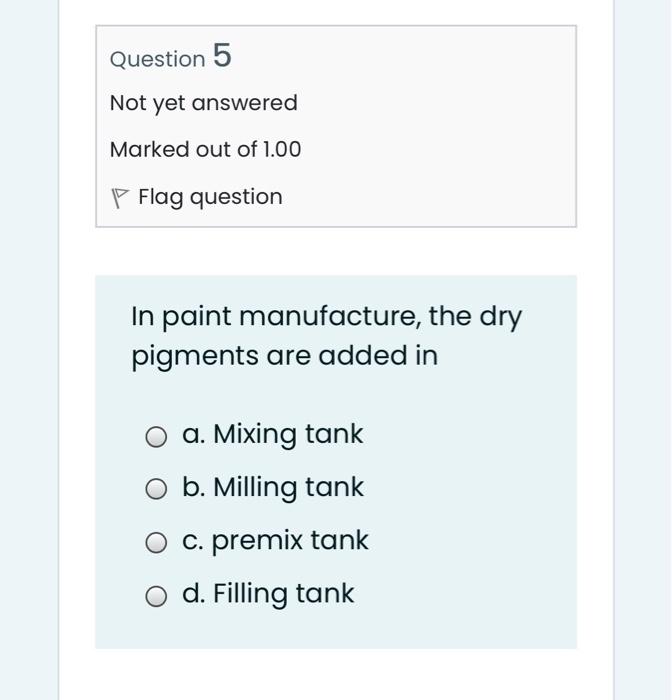Screen dimensions: 672x700
Task: Click the 'Not yet answered' status text
Action: coord(203,103)
